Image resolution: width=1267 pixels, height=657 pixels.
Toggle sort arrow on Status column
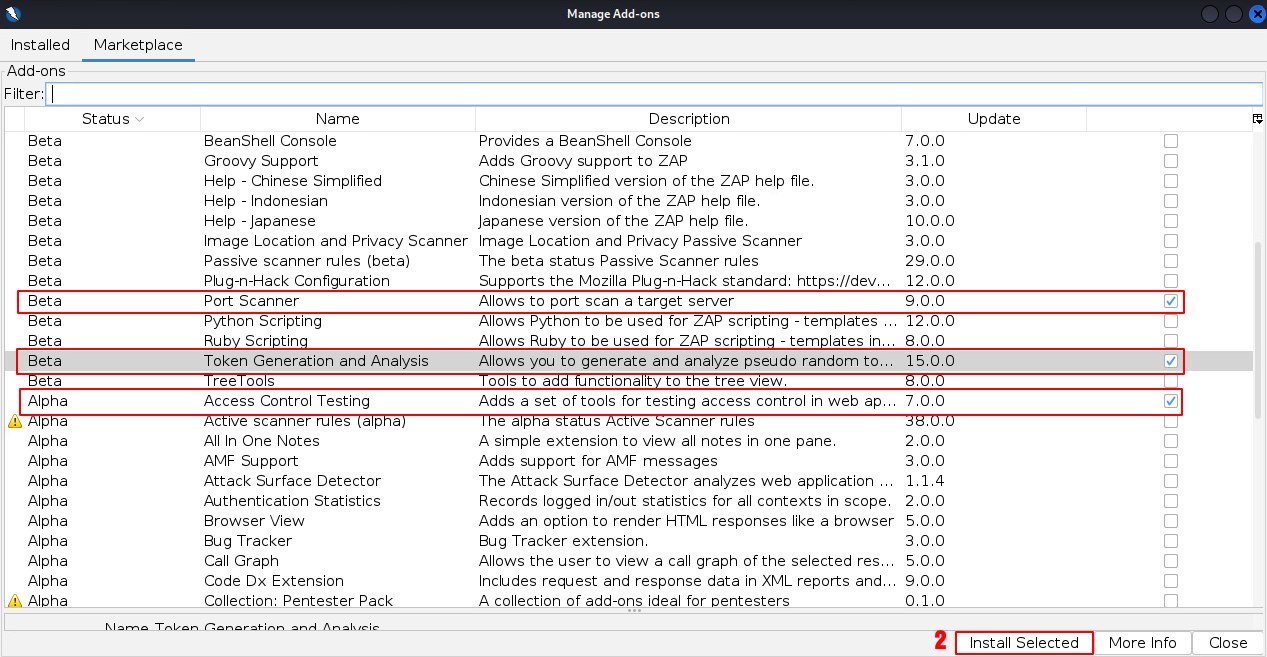[x=139, y=119]
